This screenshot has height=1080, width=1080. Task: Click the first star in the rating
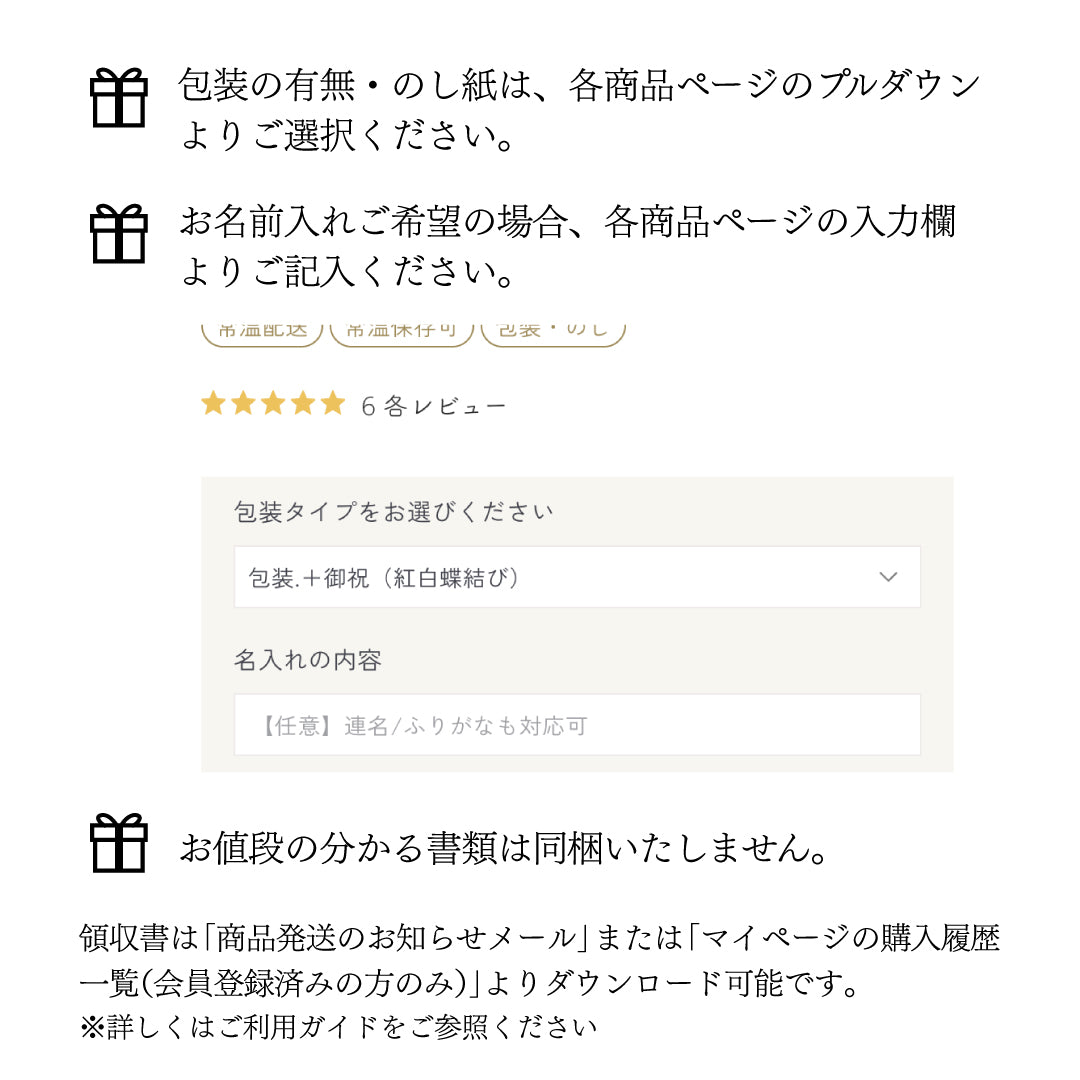213,403
